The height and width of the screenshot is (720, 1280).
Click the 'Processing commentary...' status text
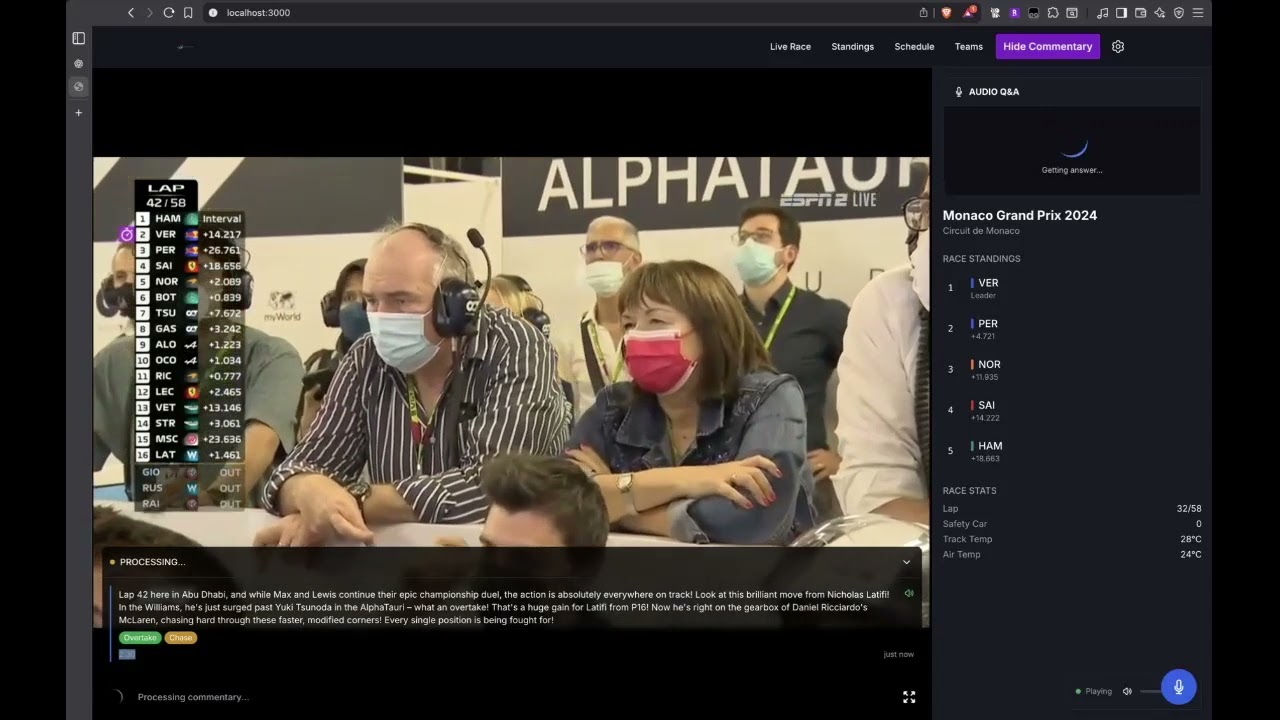(193, 697)
